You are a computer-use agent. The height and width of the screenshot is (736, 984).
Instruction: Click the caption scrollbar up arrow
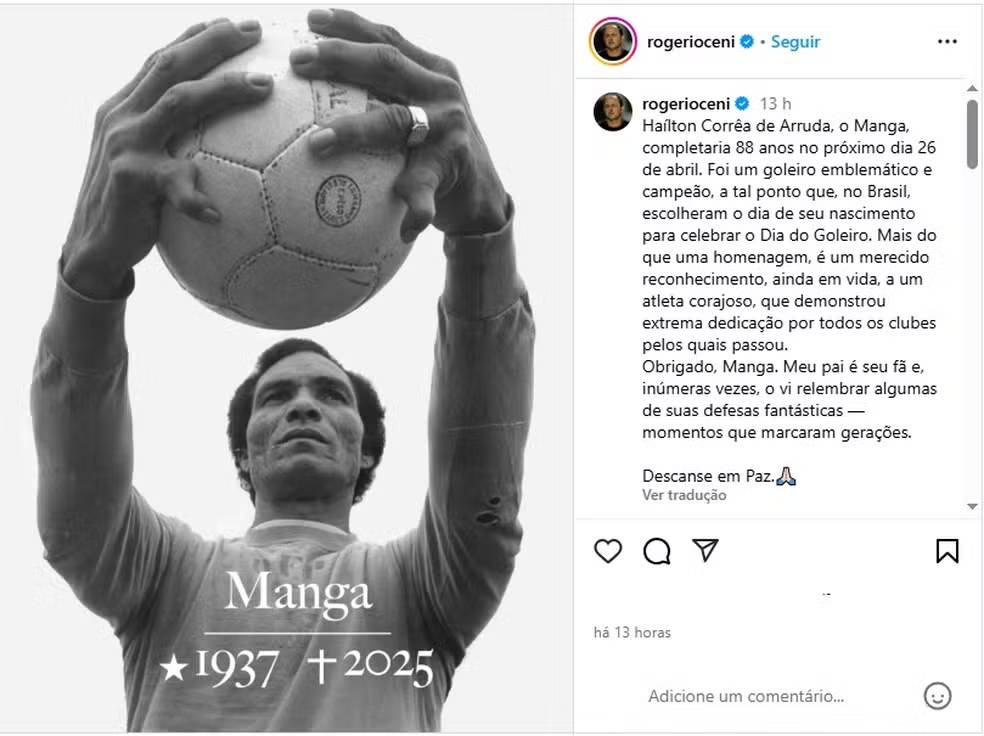click(x=972, y=88)
